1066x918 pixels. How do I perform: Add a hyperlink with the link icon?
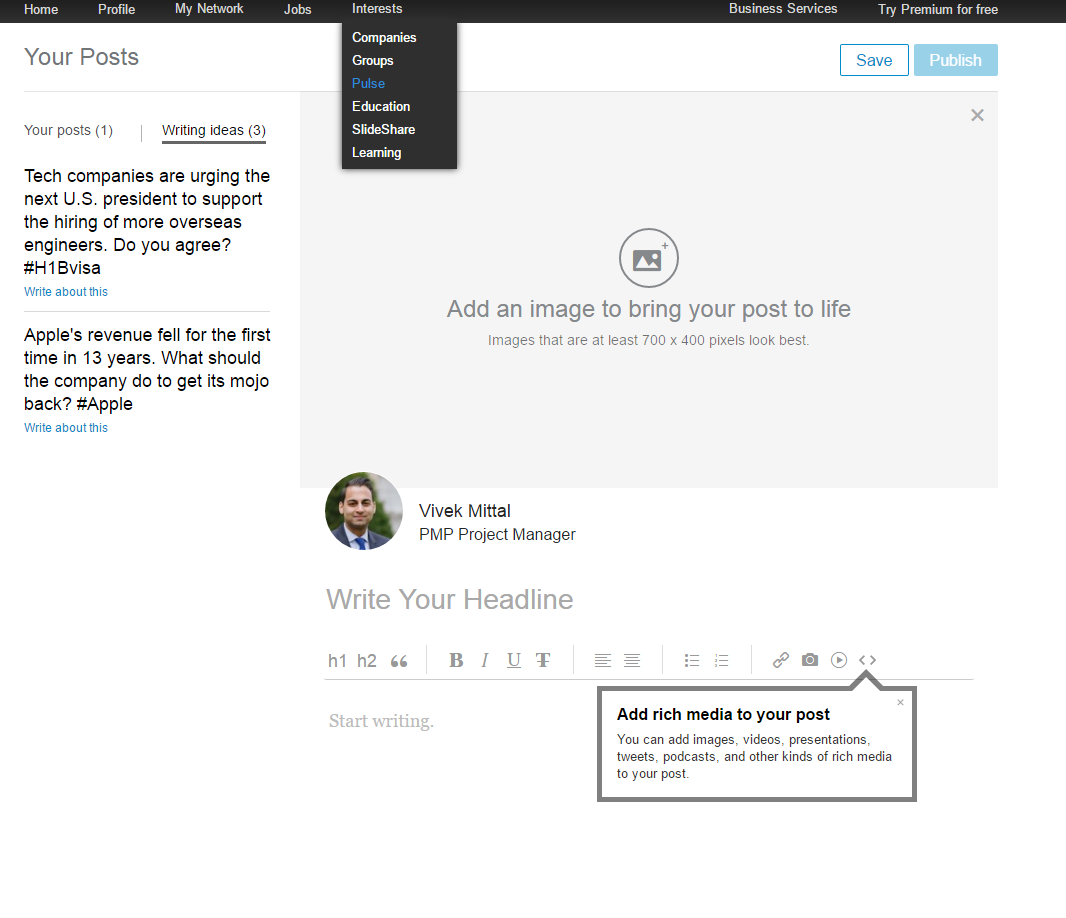pyautogui.click(x=780, y=660)
